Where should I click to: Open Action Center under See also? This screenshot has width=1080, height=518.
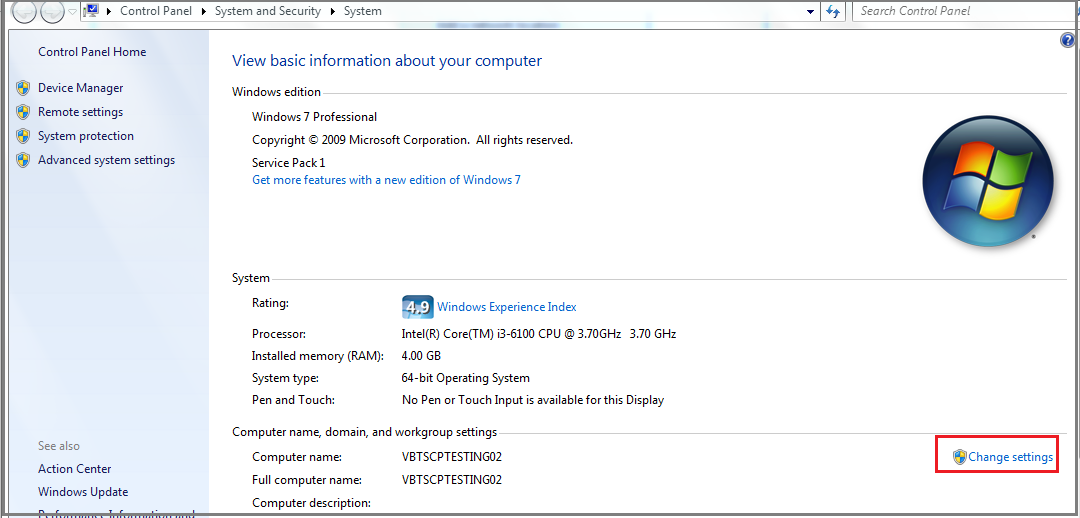(x=74, y=469)
